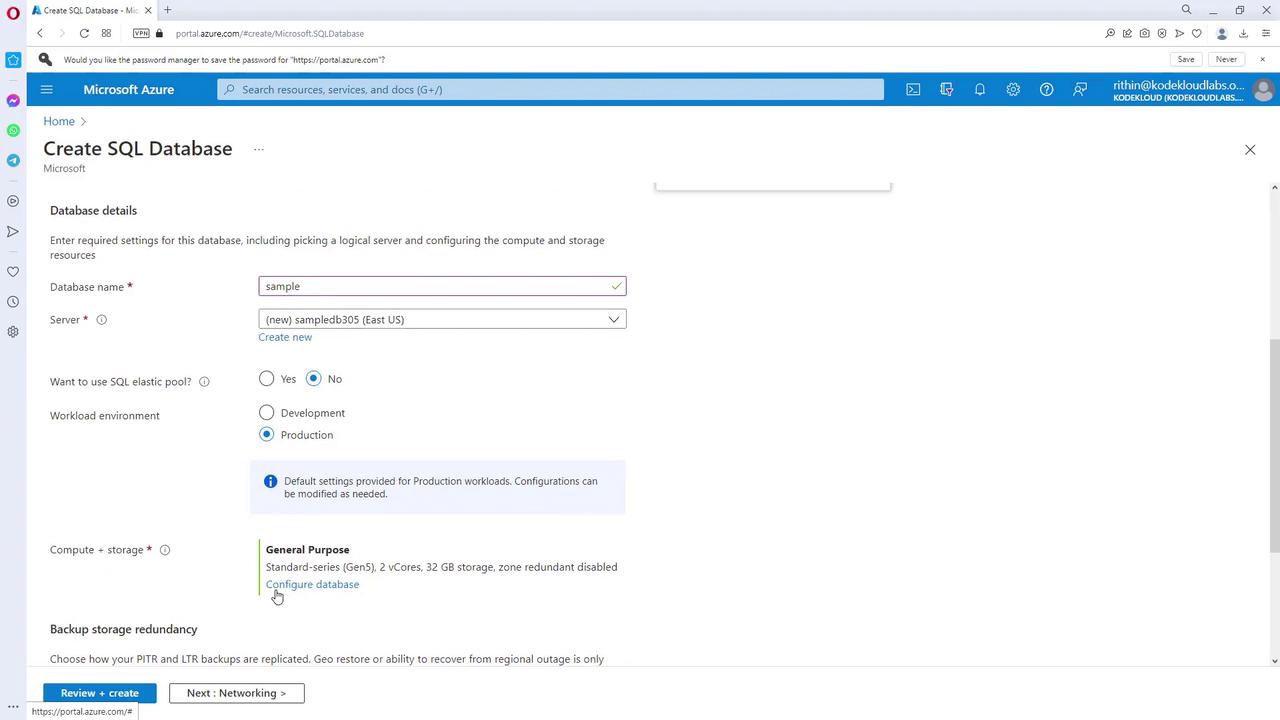Screen dimensions: 1280x720
Task: Open the browser downloads icon
Action: pos(1243,33)
